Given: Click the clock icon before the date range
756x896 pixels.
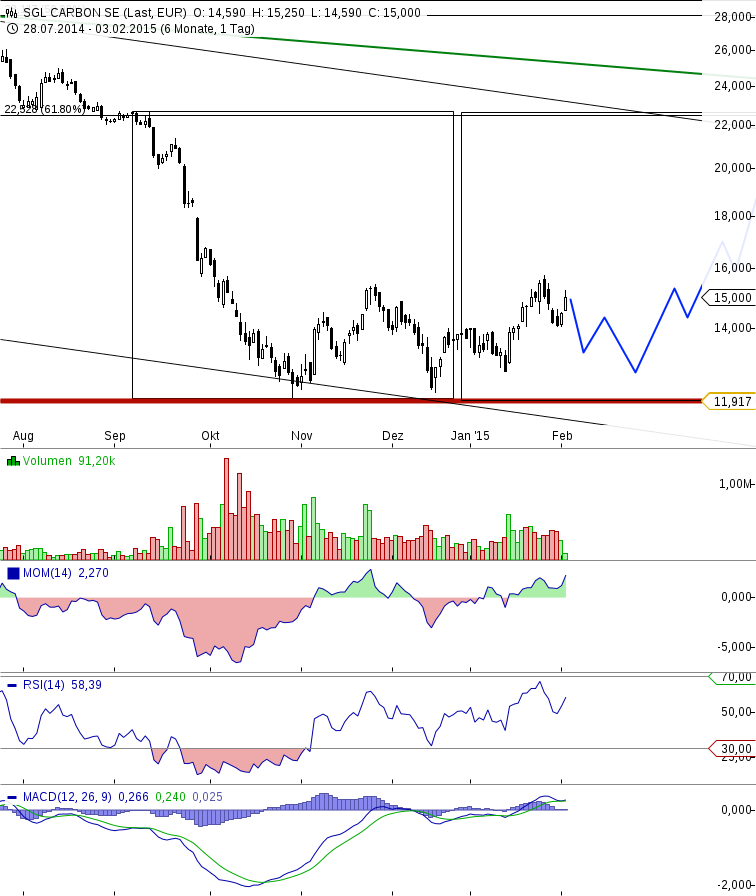Looking at the screenshot, I should (x=11, y=28).
